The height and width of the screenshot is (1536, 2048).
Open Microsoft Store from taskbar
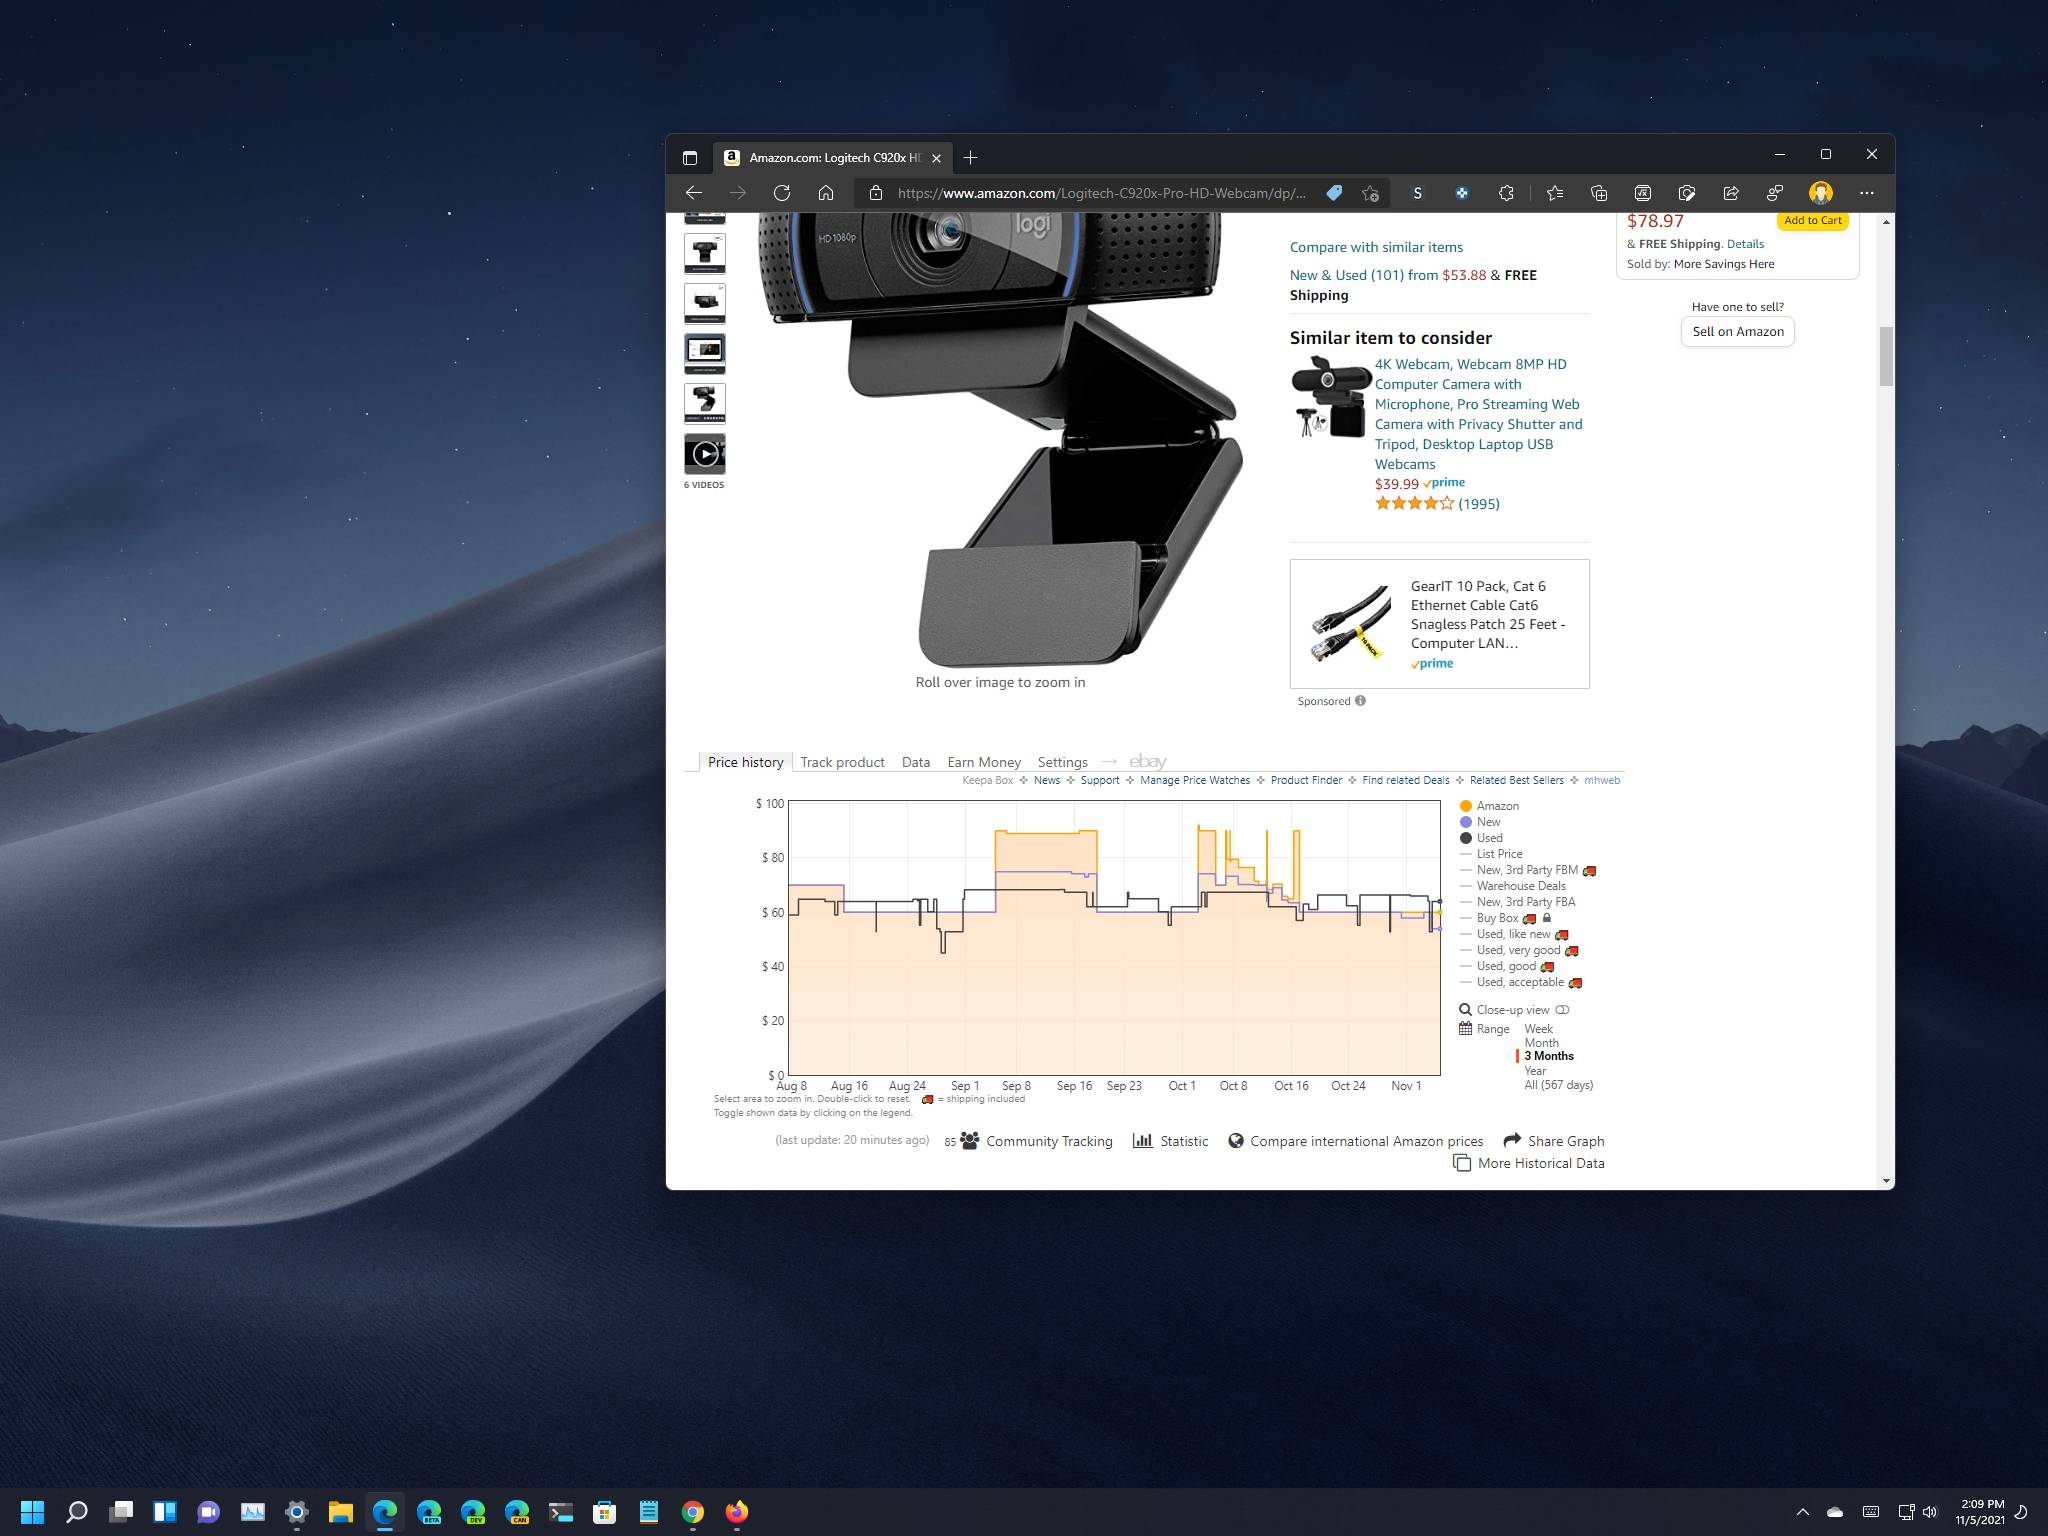coord(604,1511)
